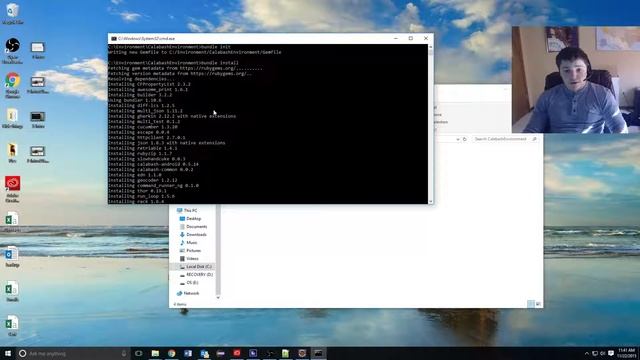This screenshot has height=360, width=640.
Task: Click the Explorer search magnifier icon
Action: [x=534, y=139]
